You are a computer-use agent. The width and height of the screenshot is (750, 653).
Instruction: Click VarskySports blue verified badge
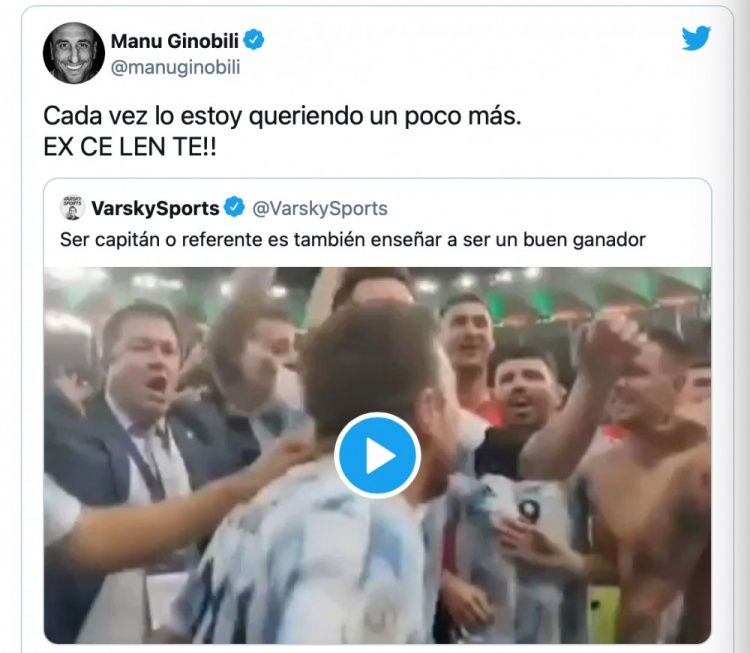click(234, 207)
